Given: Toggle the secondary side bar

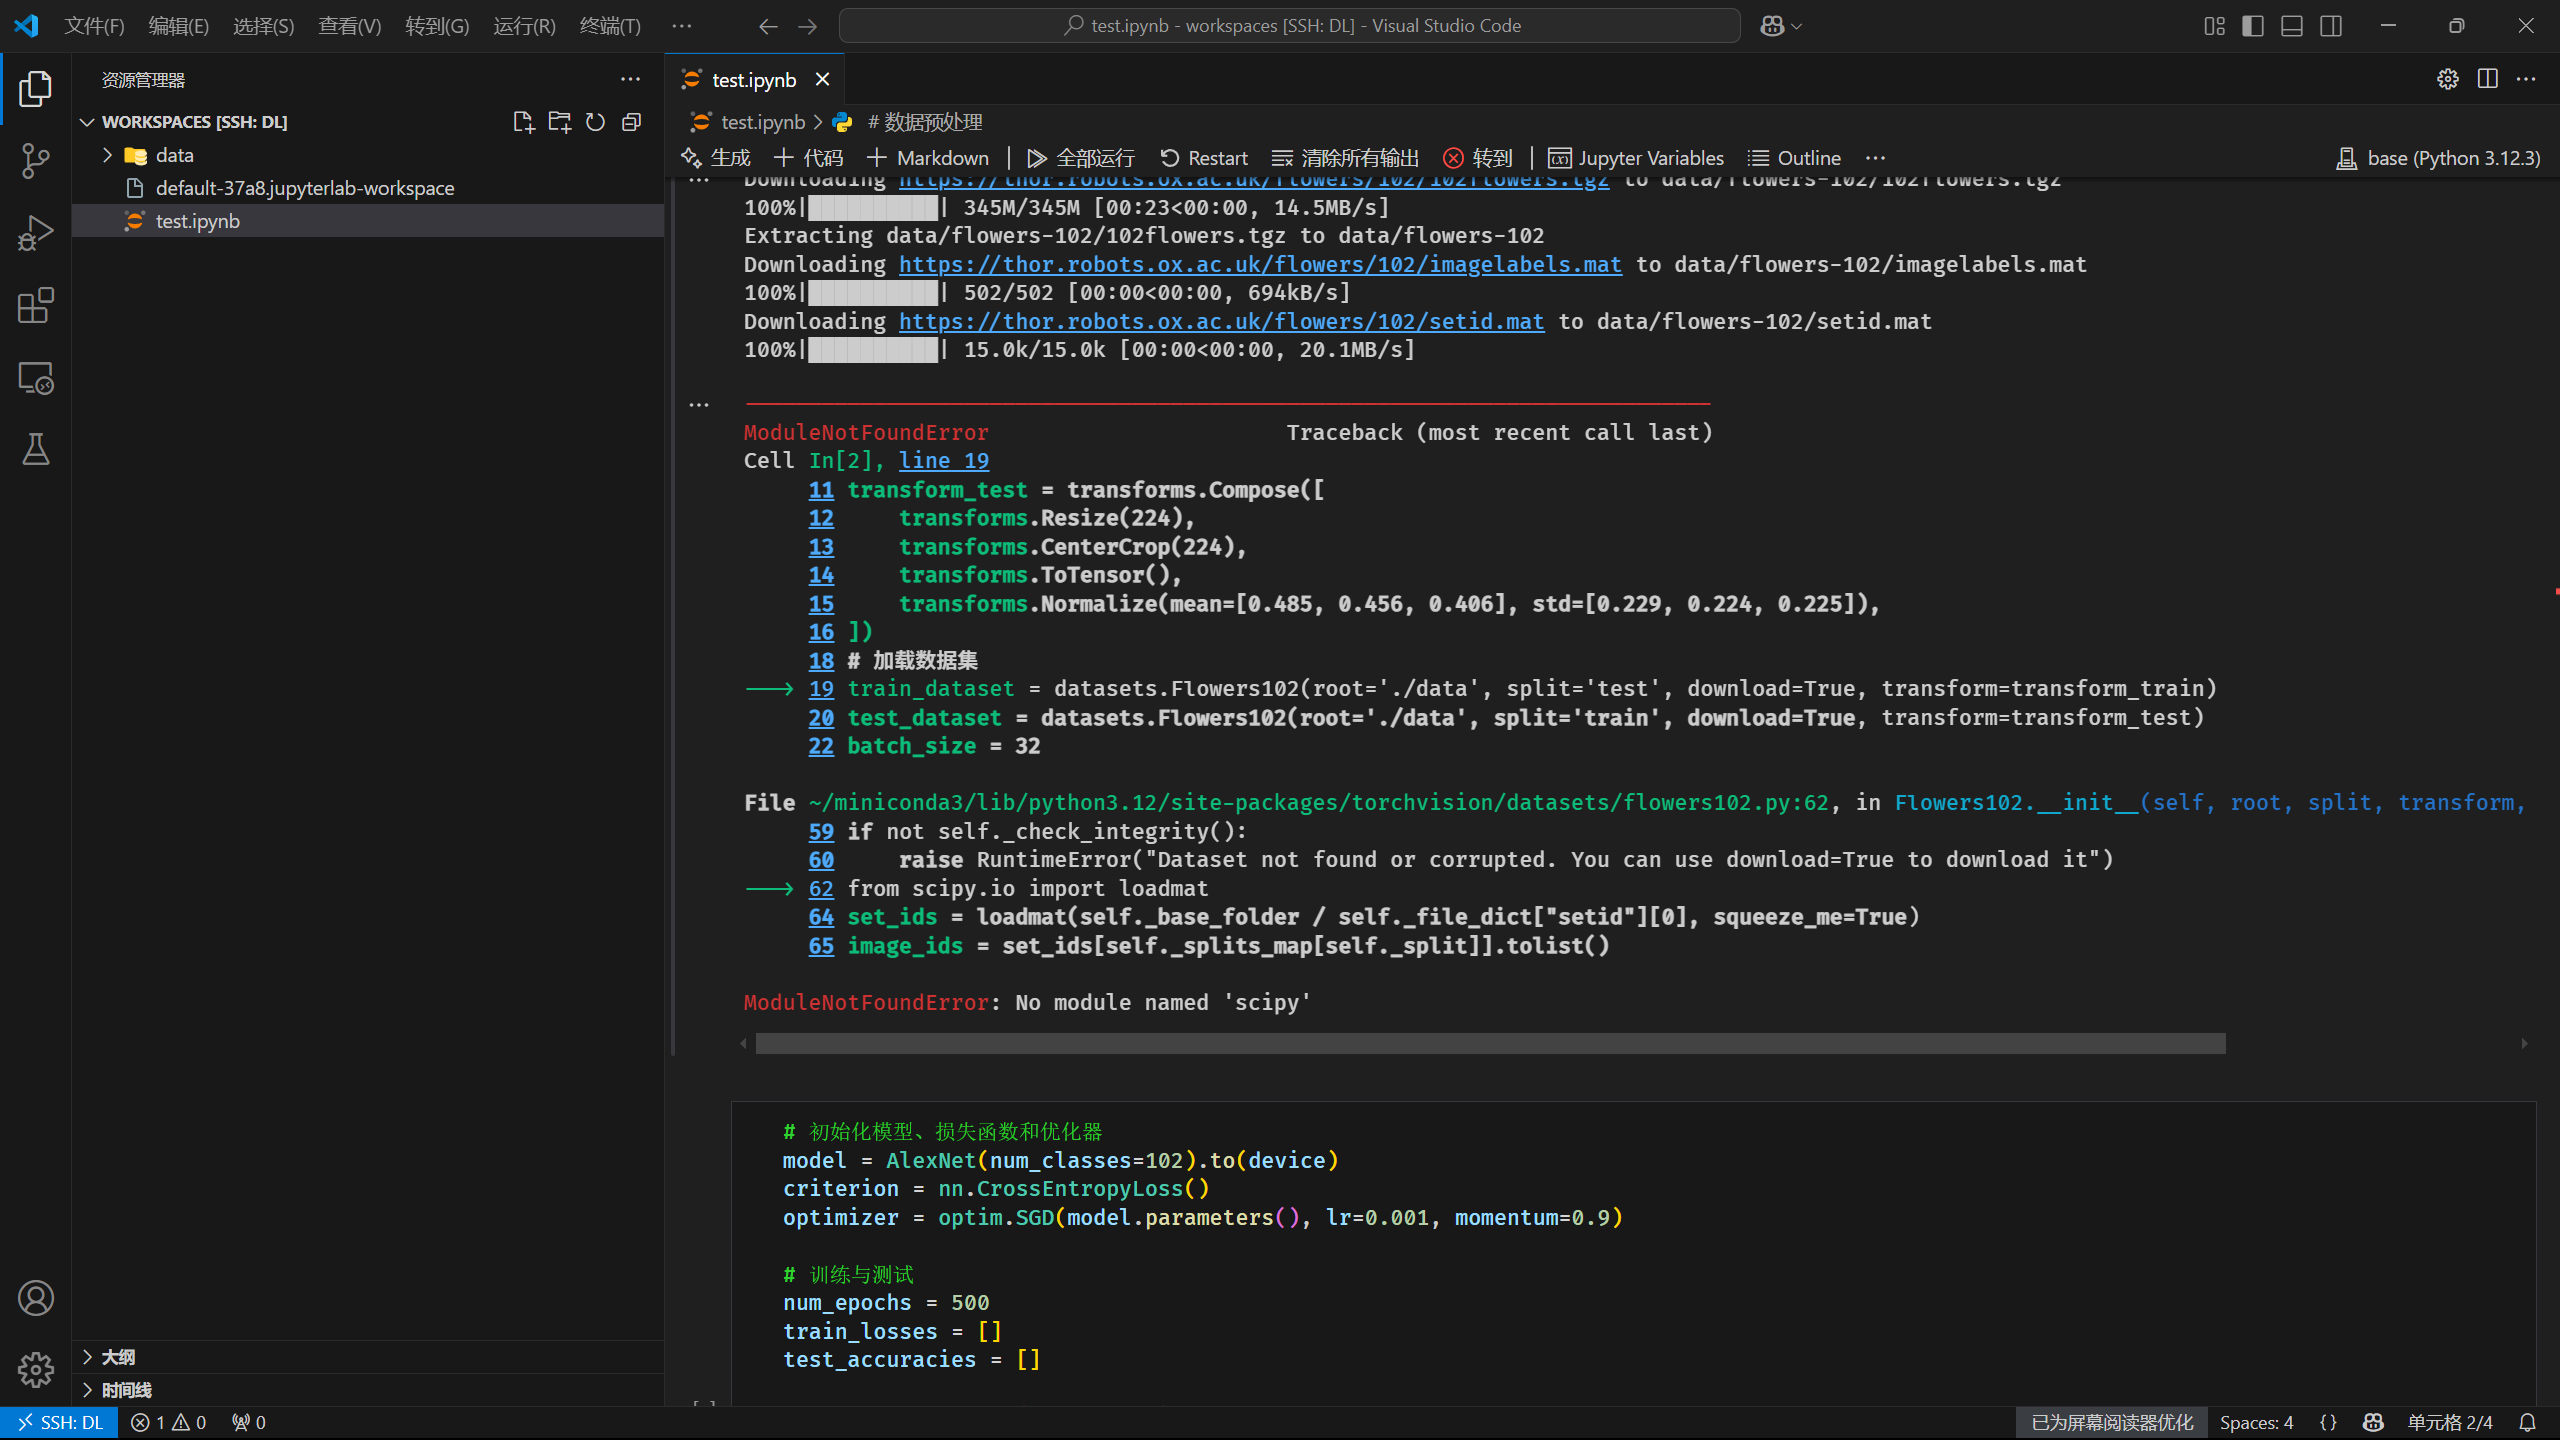Looking at the screenshot, I should [2331, 26].
